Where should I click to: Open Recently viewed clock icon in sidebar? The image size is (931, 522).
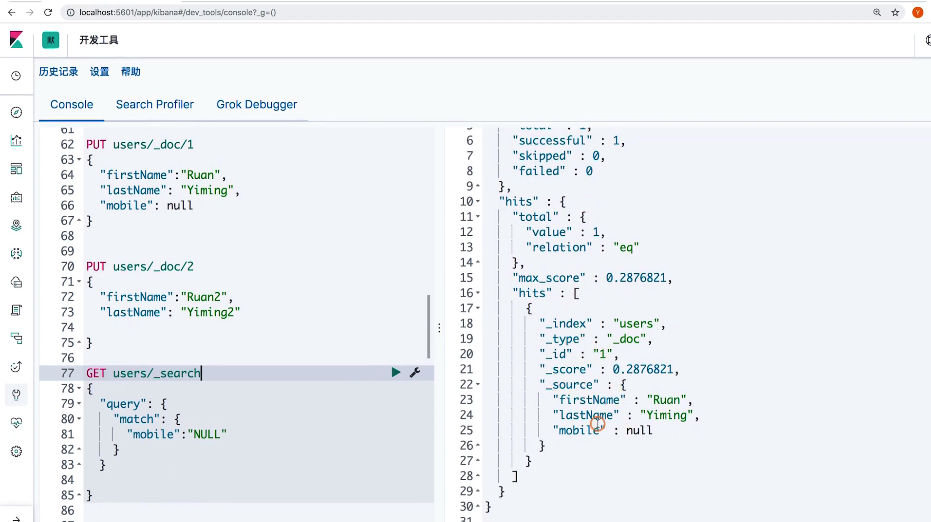[16, 76]
